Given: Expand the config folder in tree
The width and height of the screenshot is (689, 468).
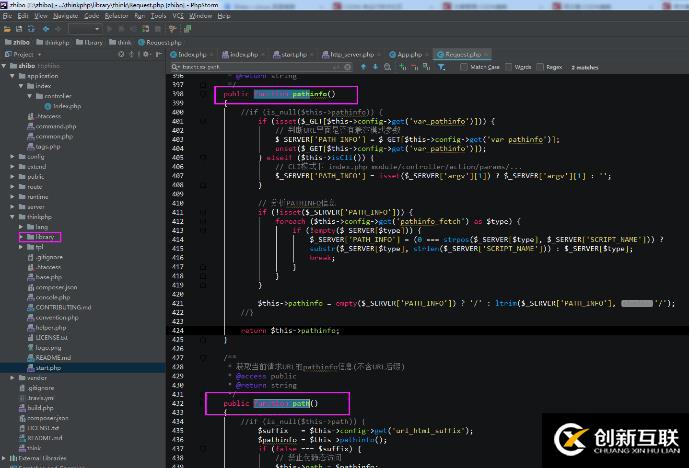Looking at the screenshot, I should tap(13, 156).
